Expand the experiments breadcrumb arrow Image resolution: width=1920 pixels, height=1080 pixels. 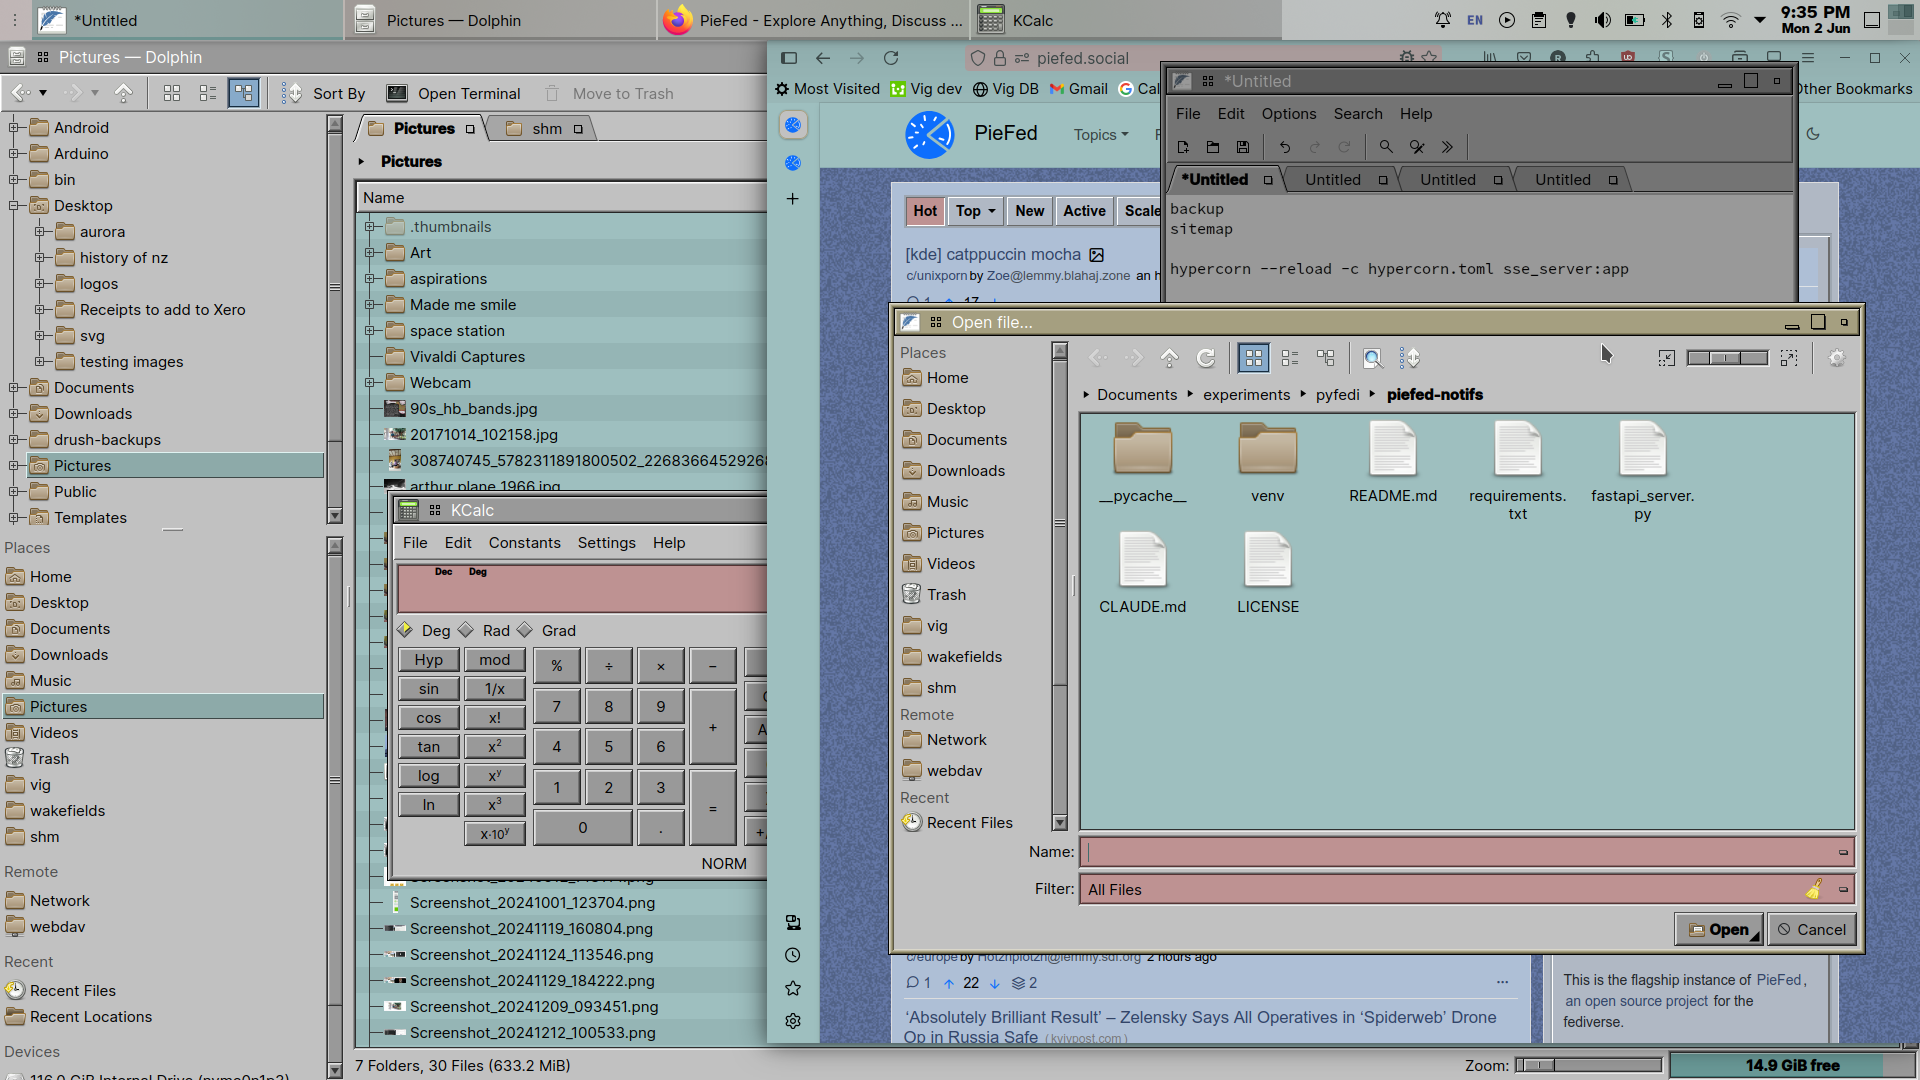tap(1303, 394)
